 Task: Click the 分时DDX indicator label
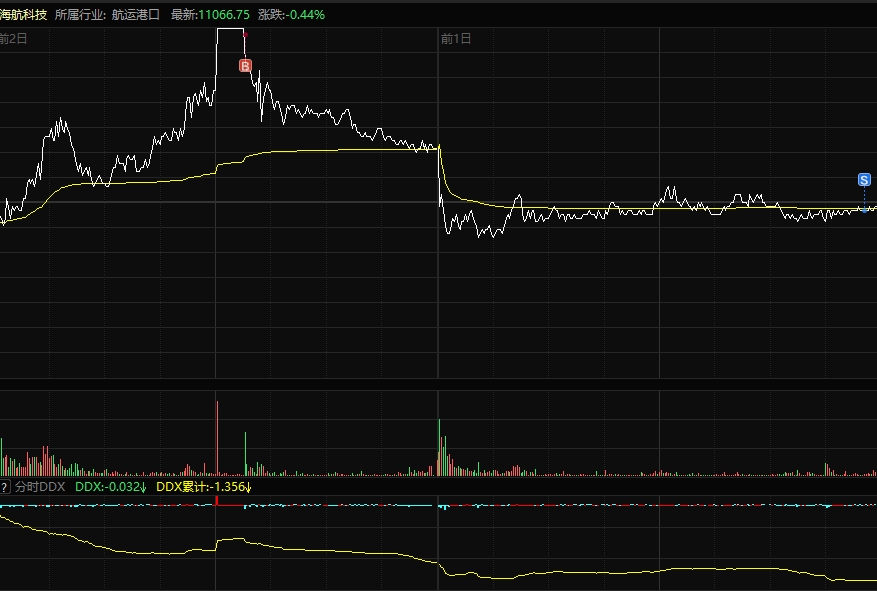coord(40,486)
